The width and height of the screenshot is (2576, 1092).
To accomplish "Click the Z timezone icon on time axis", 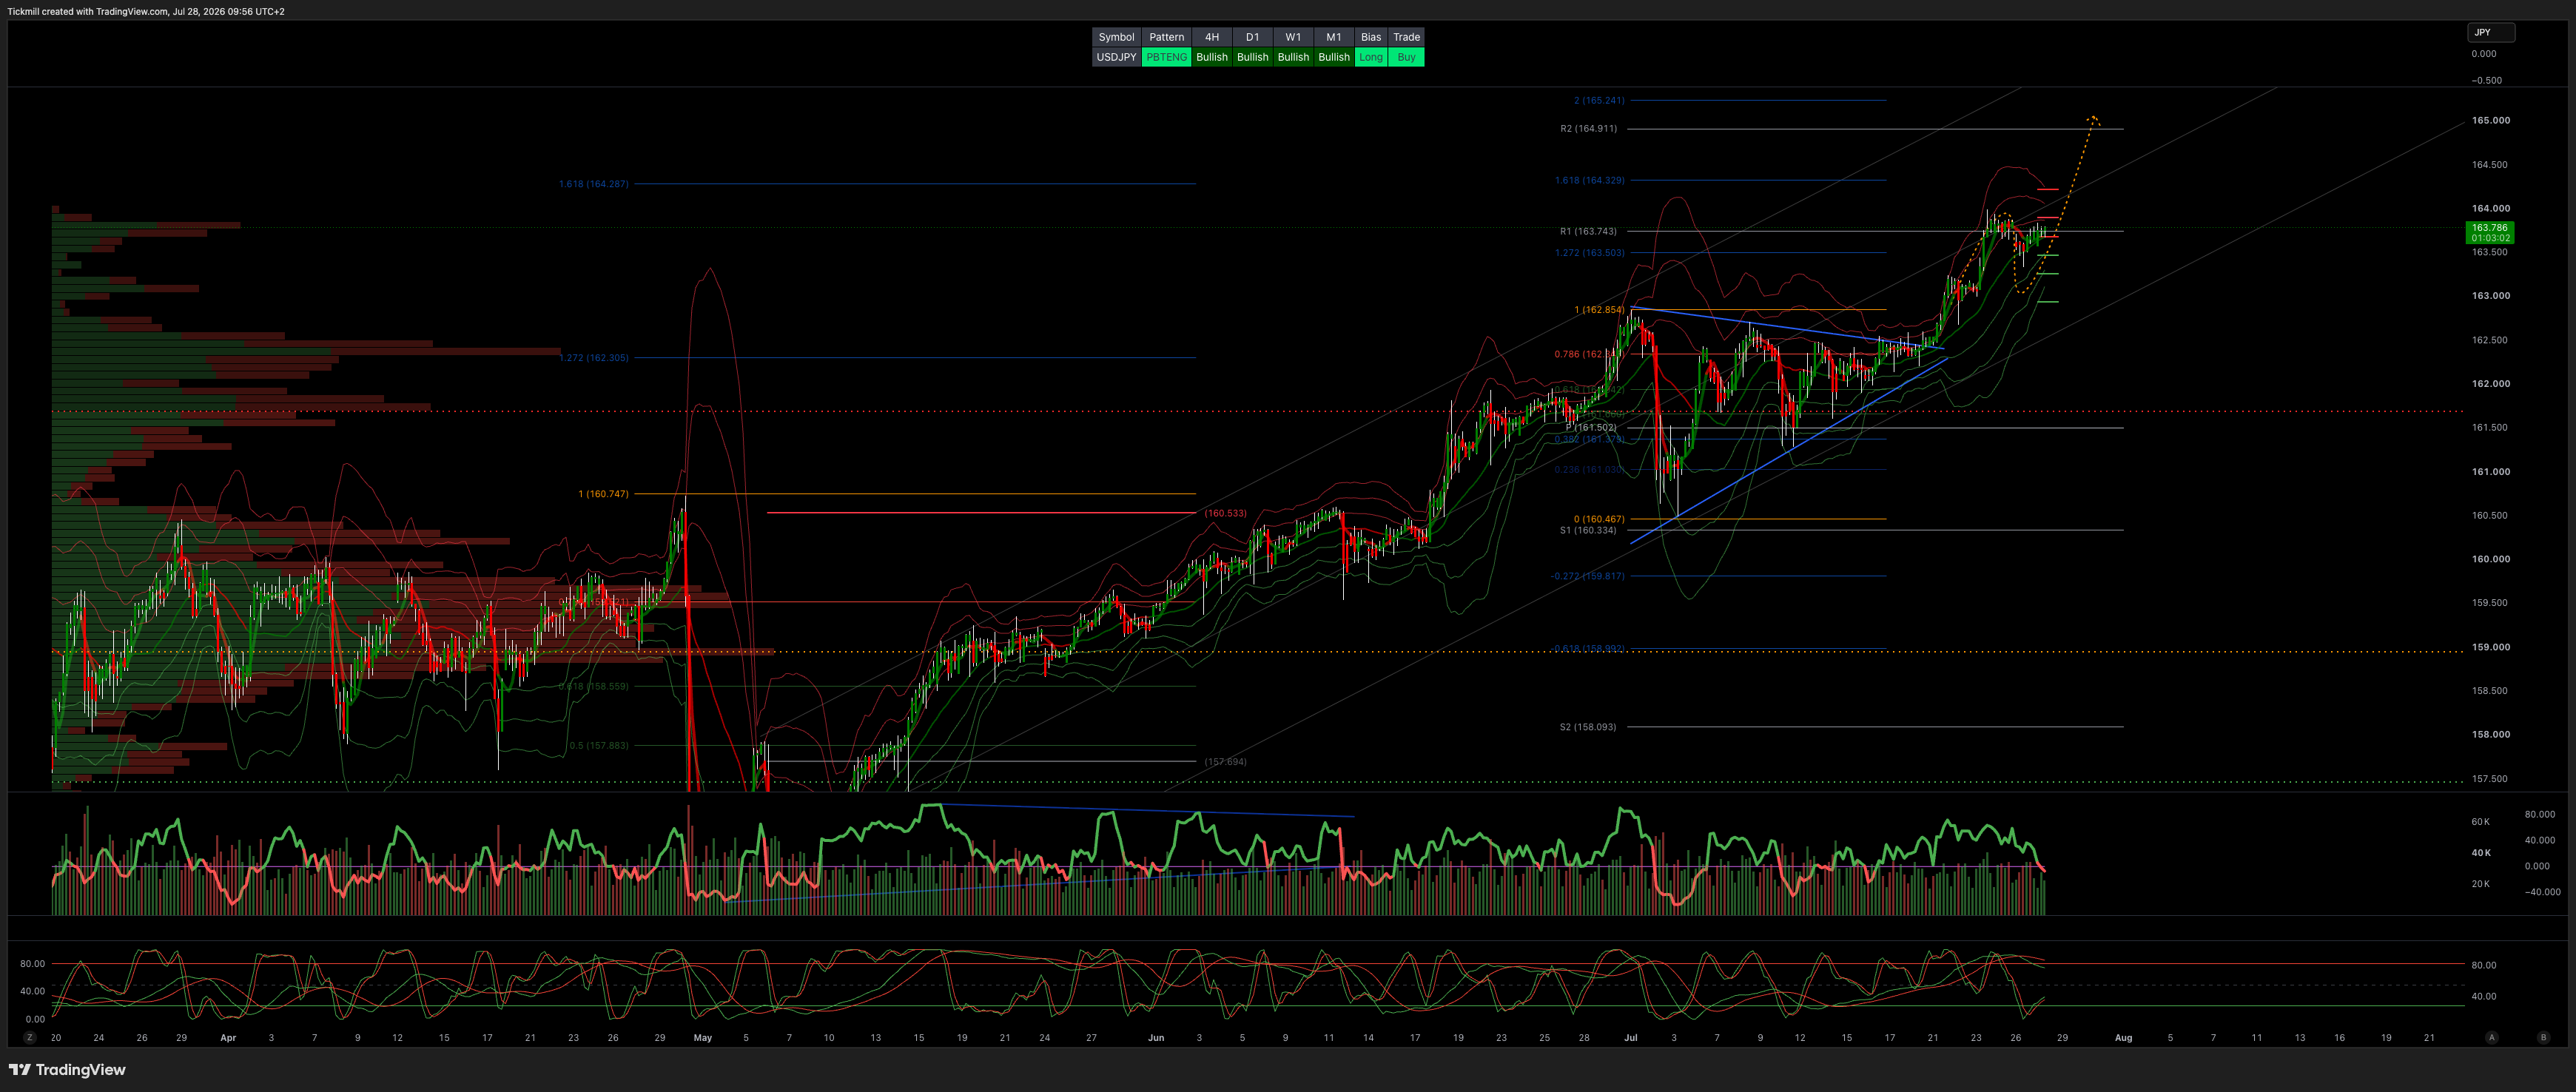I will click(30, 1038).
